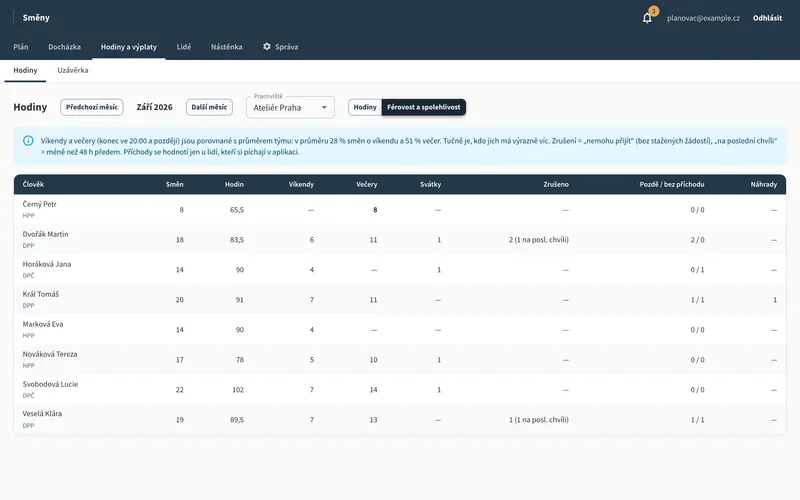Click the Ateliér Praha workplace field
This screenshot has height=500, width=800.
coord(290,107)
